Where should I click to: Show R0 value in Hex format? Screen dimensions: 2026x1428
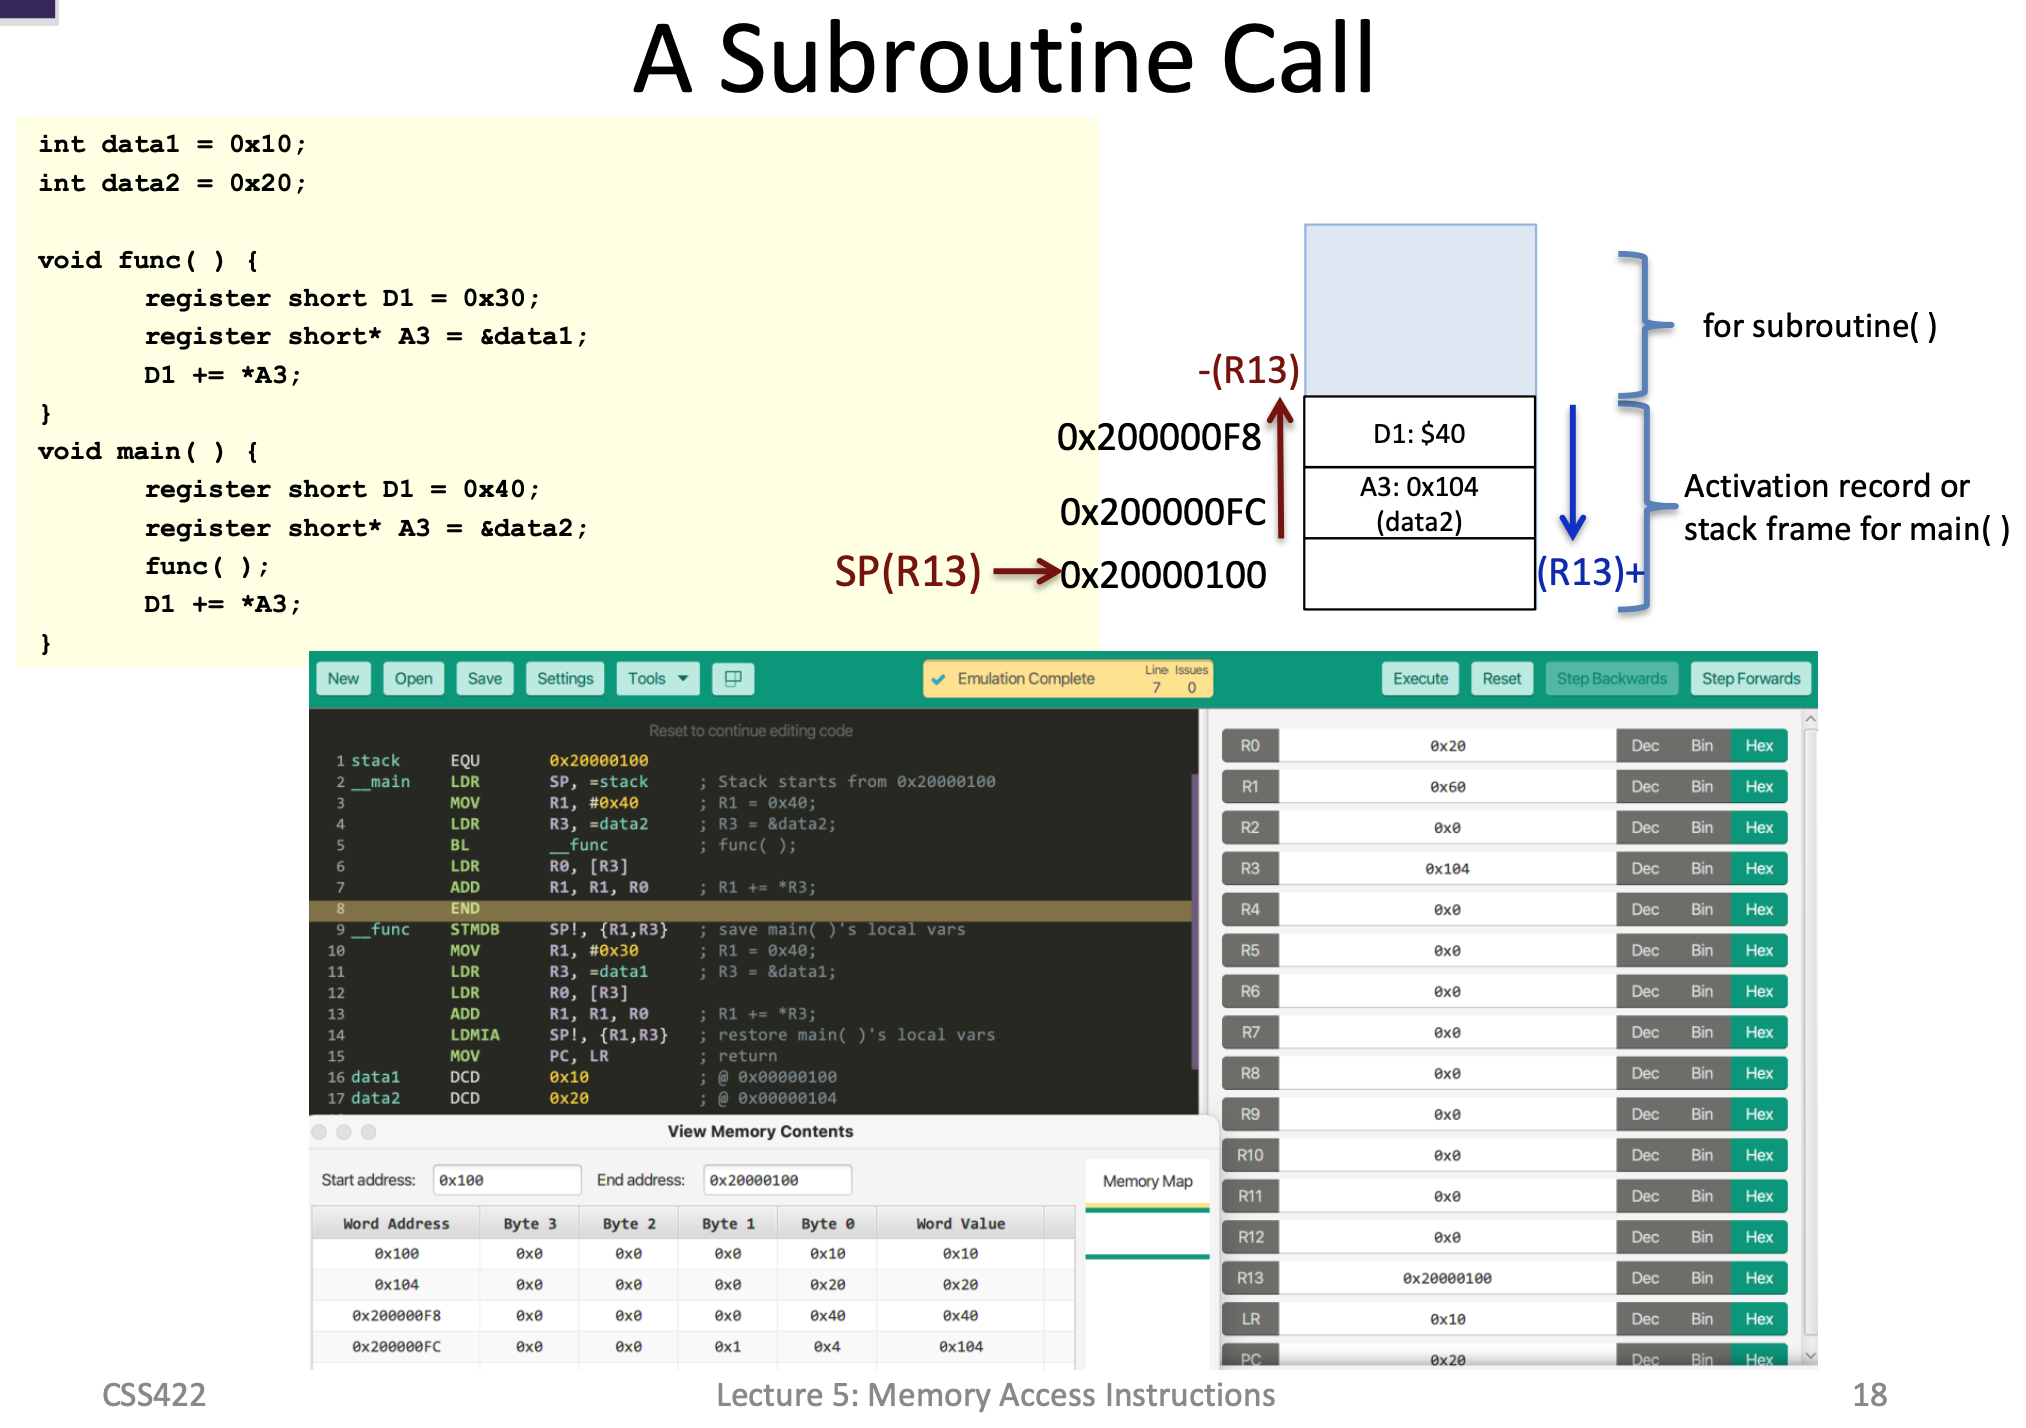1759,745
